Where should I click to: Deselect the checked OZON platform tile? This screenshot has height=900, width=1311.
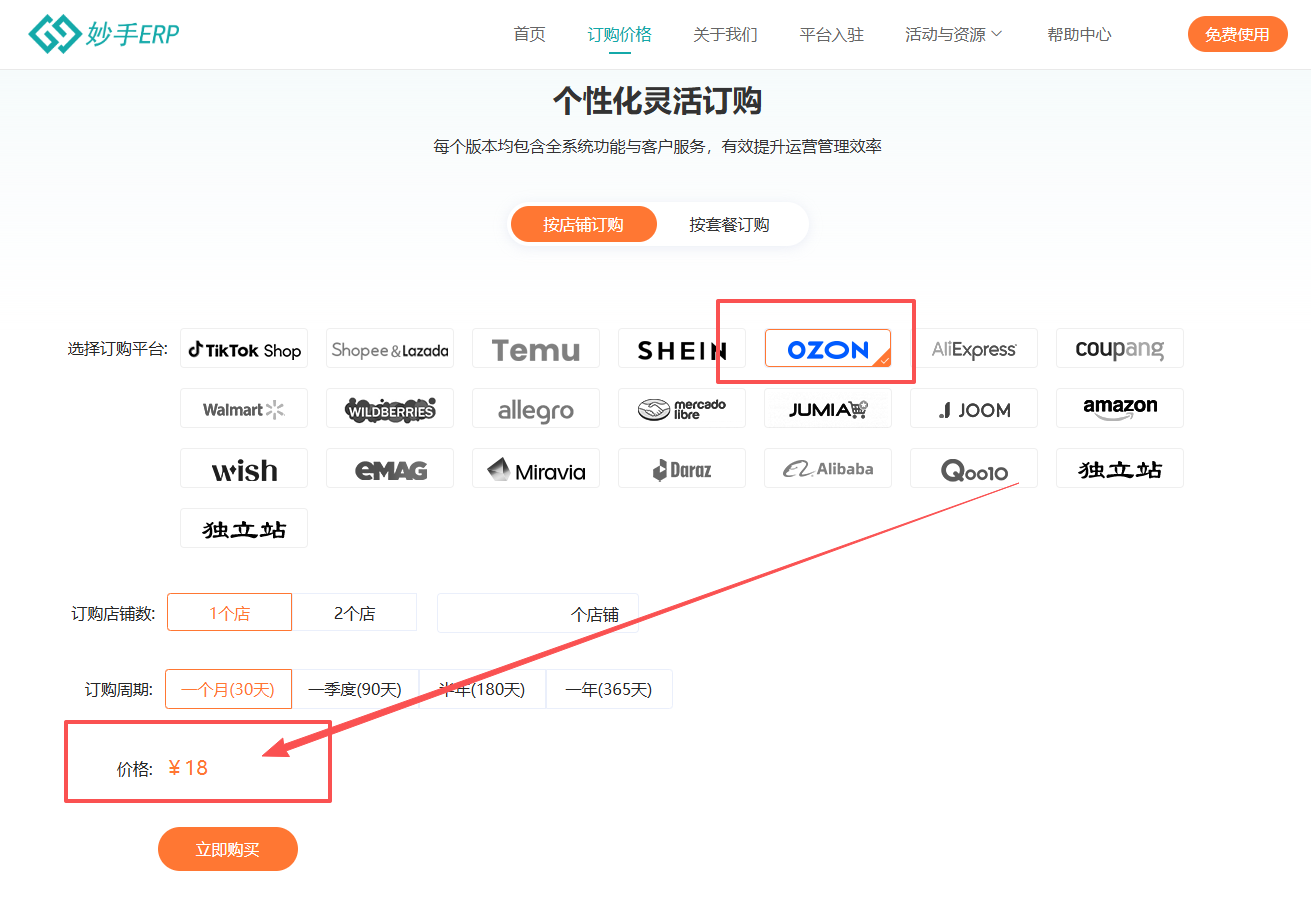pos(827,349)
